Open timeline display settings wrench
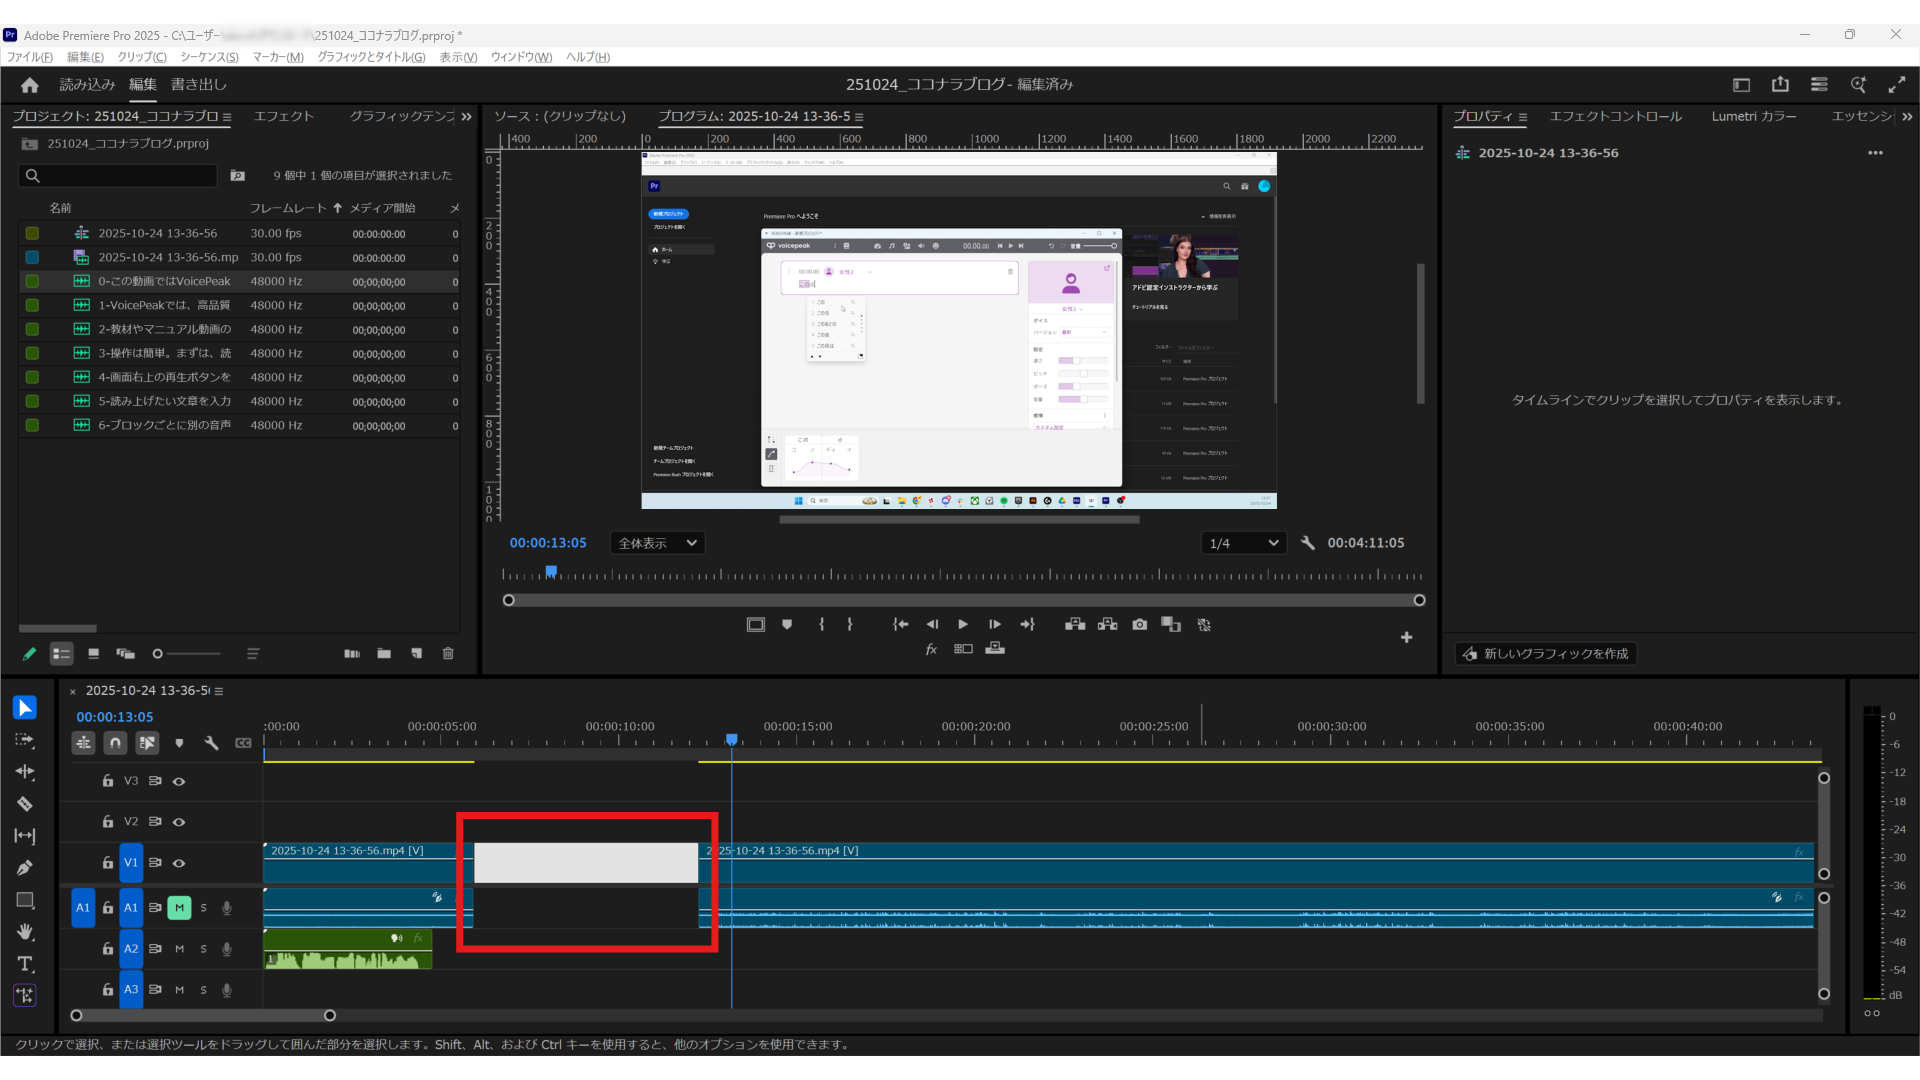This screenshot has width=1920, height=1080. coord(211,743)
